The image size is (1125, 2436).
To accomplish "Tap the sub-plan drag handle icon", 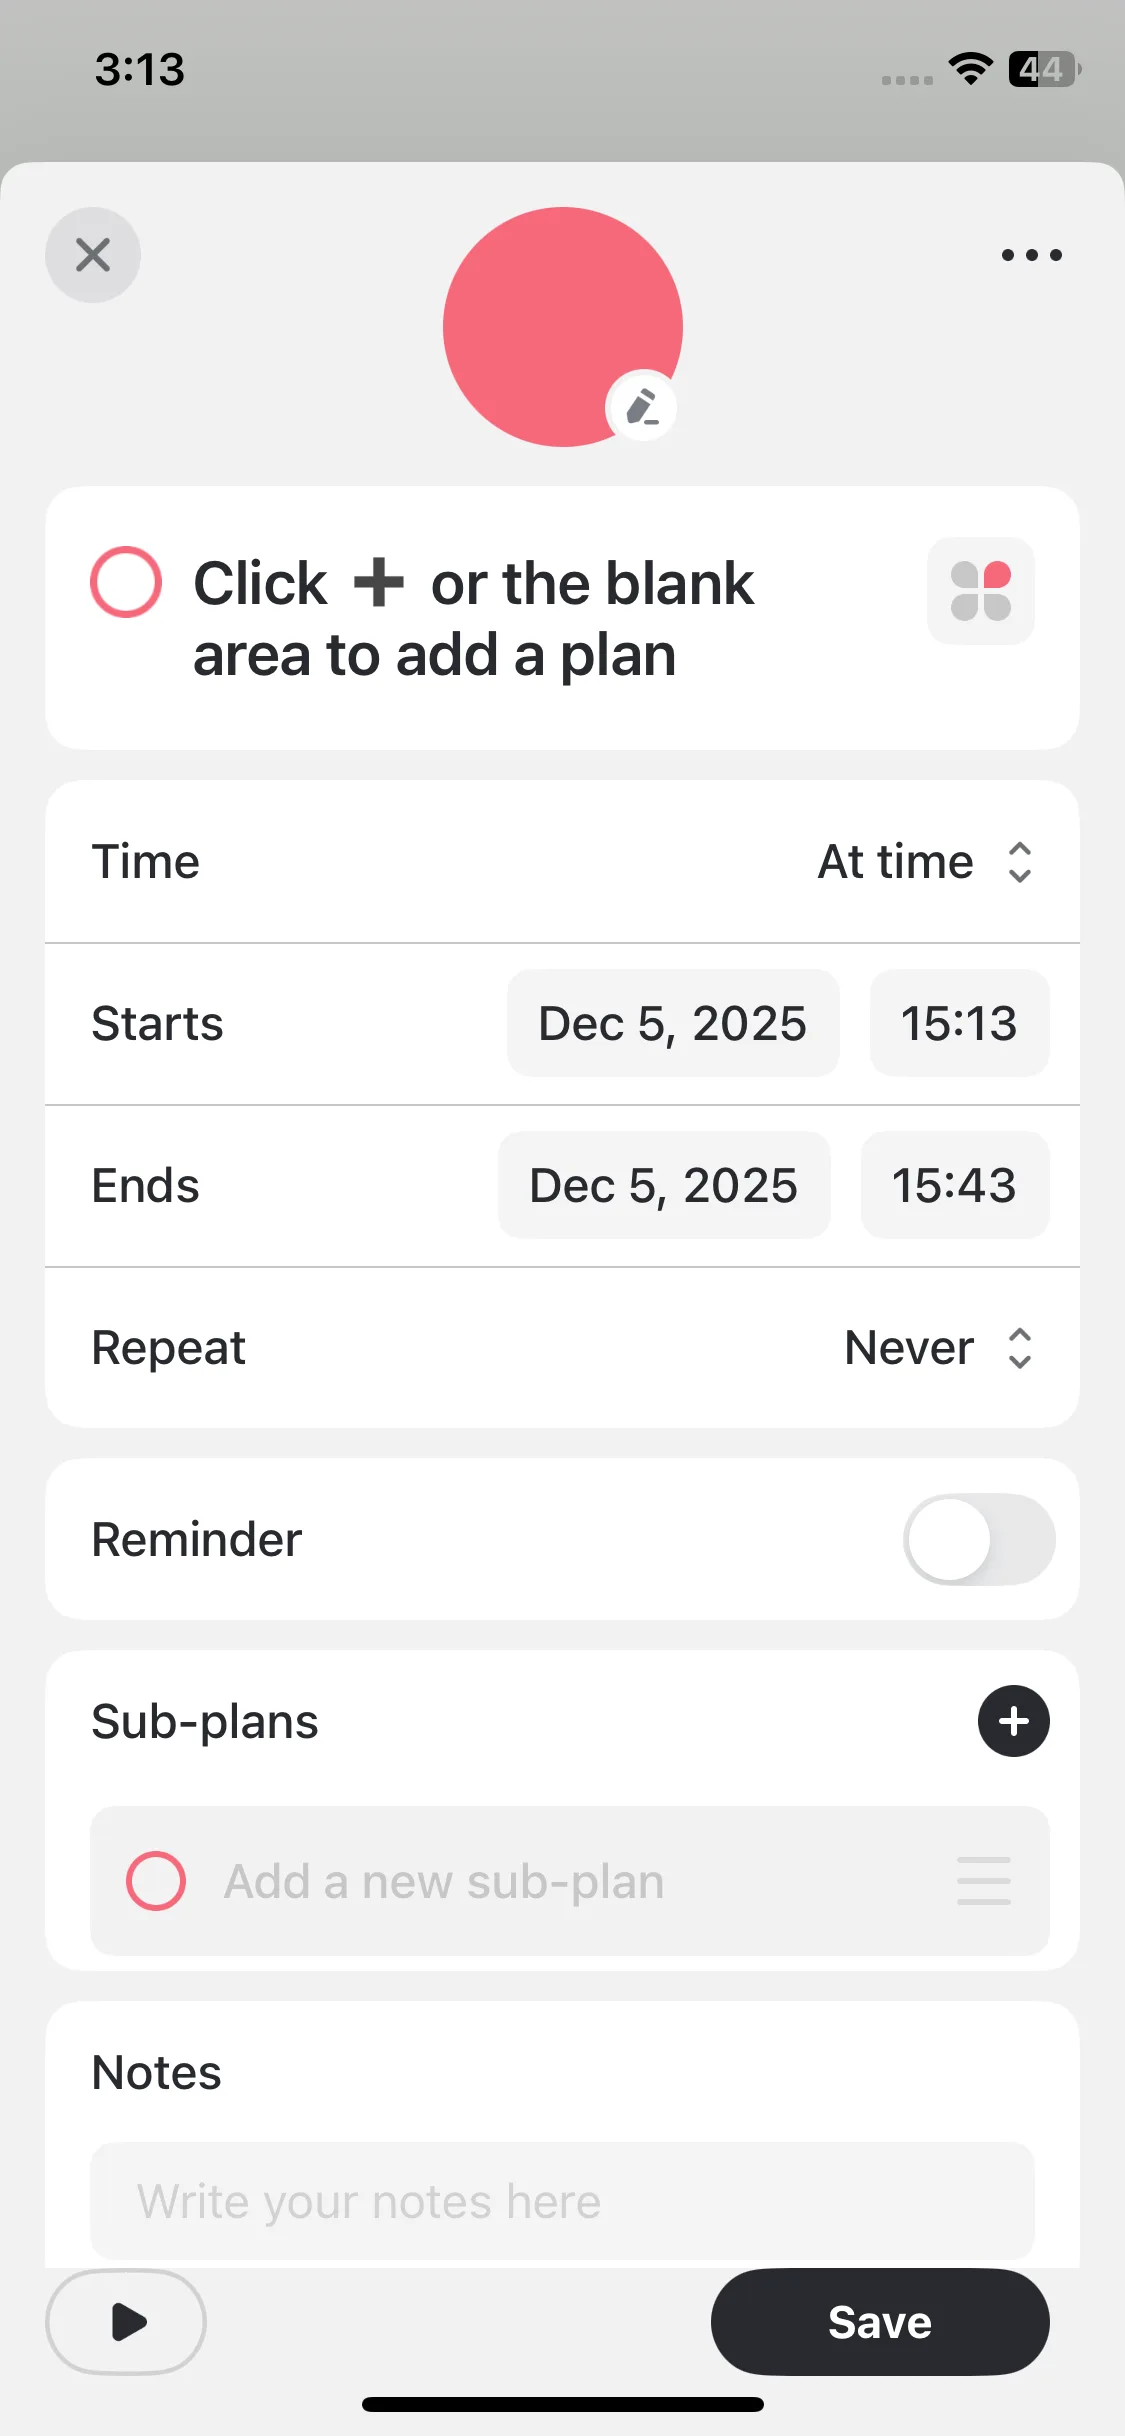I will pos(983,1881).
